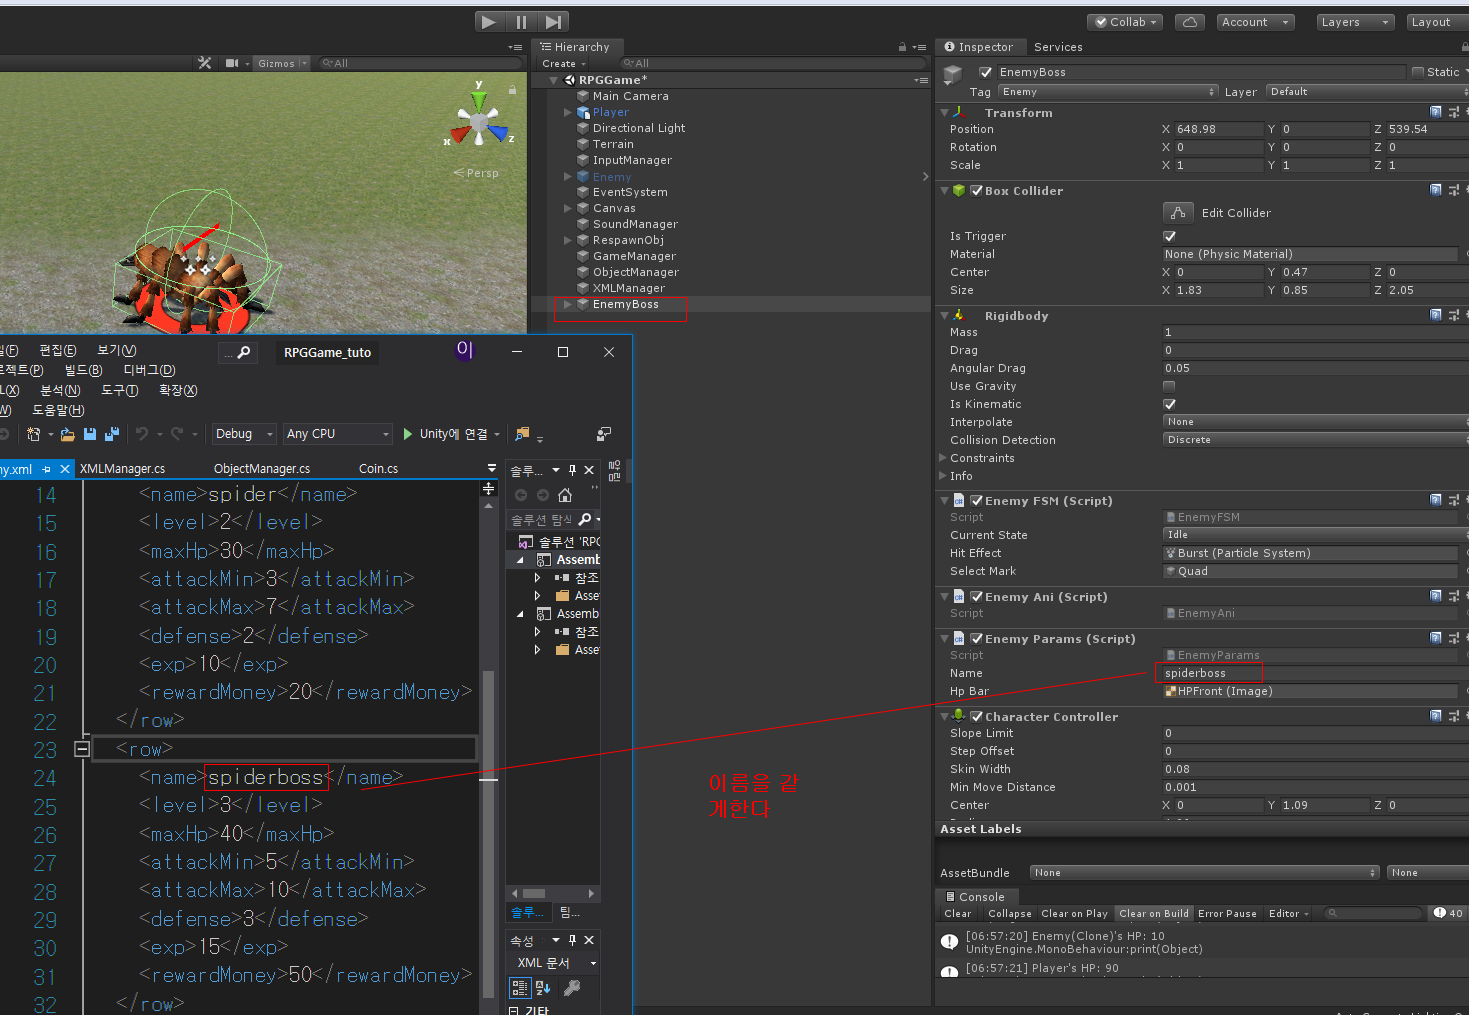Open Collision Detection dropdown showing Discrete

pos(1315,440)
